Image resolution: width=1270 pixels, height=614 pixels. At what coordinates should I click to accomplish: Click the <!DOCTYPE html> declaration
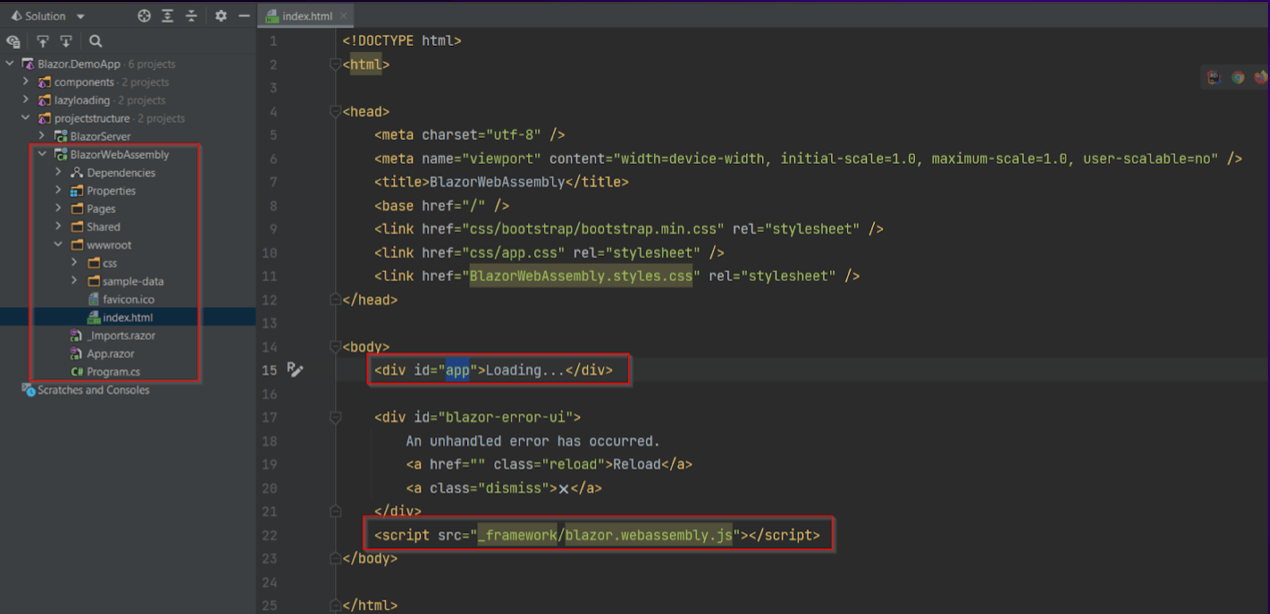coord(402,41)
